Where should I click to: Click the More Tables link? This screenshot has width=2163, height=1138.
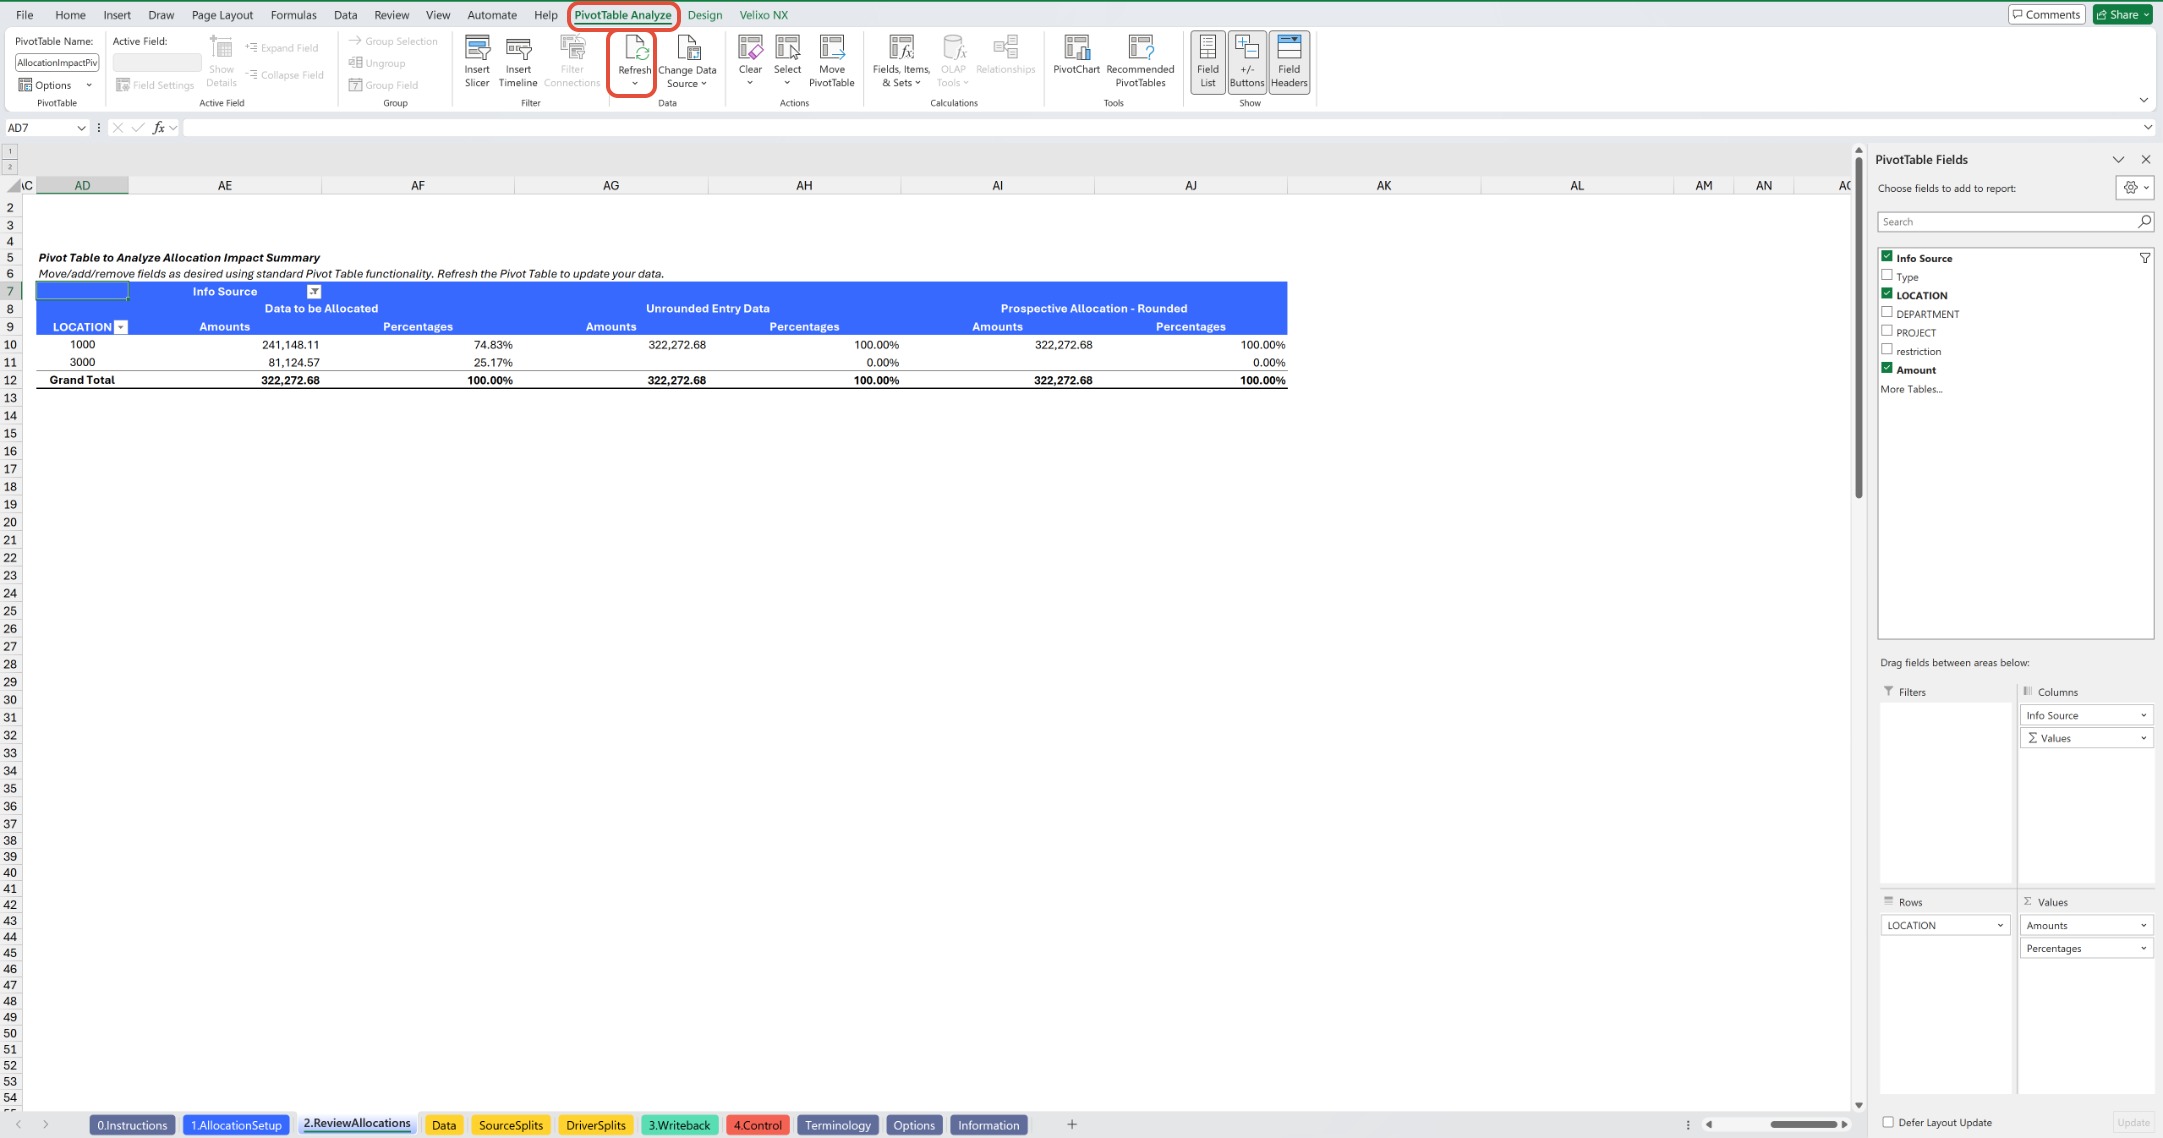[x=1910, y=389]
